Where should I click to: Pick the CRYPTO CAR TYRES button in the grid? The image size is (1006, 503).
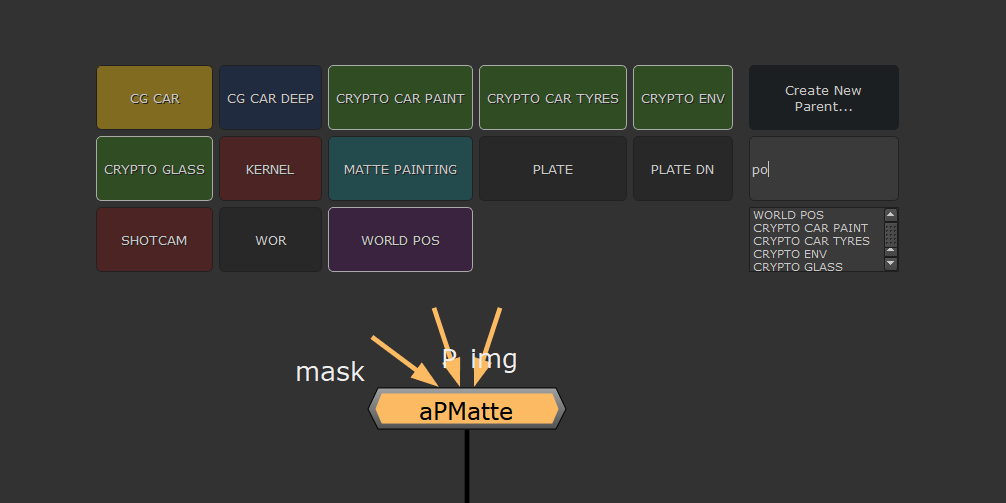pos(552,98)
